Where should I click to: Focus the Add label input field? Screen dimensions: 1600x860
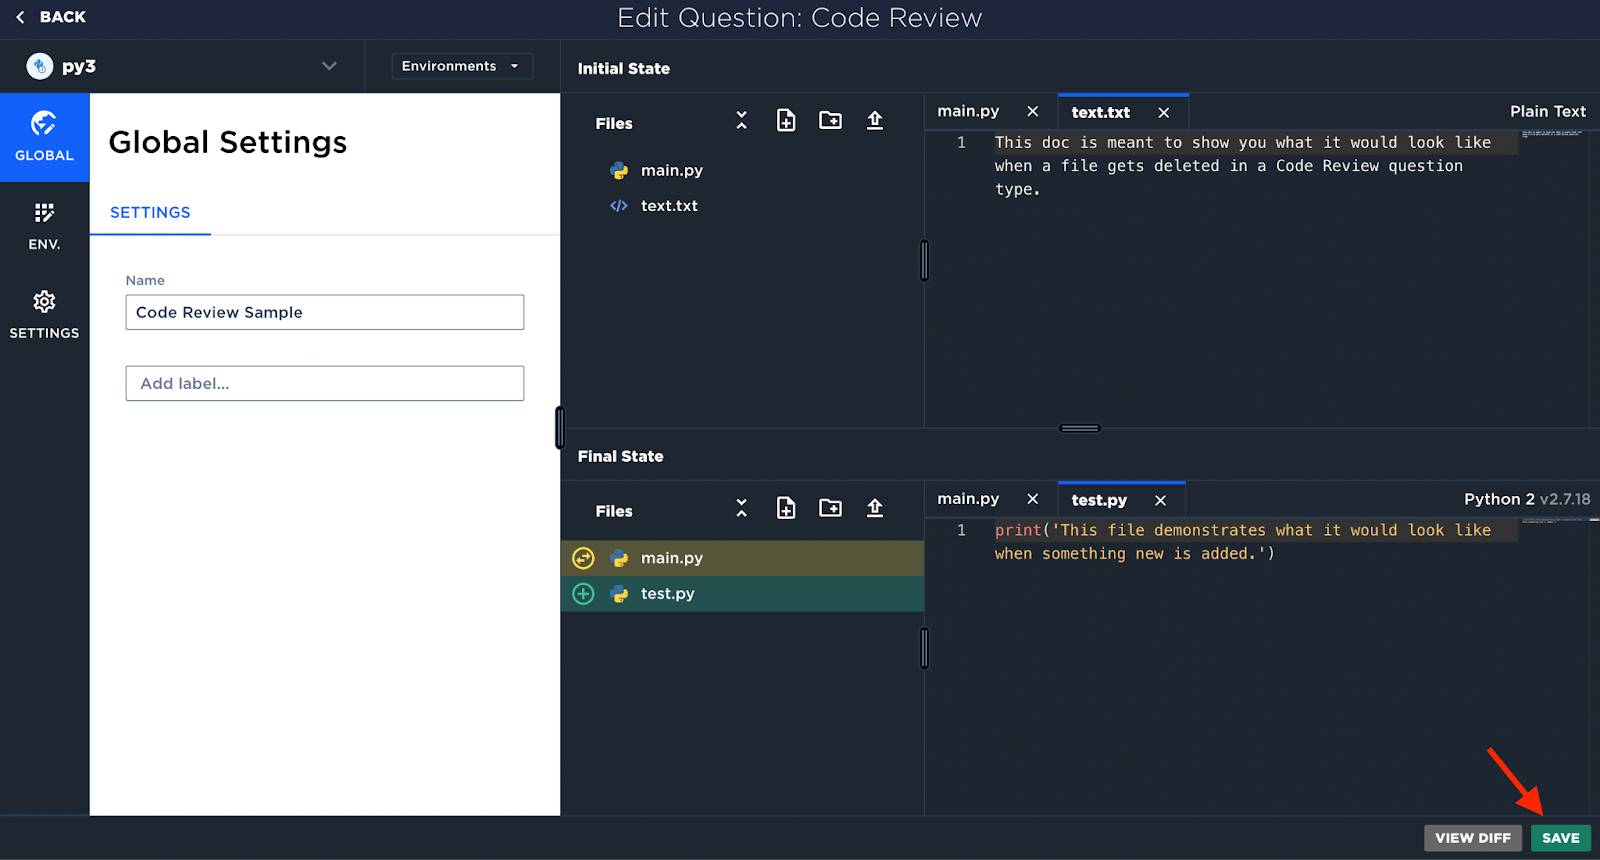324,383
